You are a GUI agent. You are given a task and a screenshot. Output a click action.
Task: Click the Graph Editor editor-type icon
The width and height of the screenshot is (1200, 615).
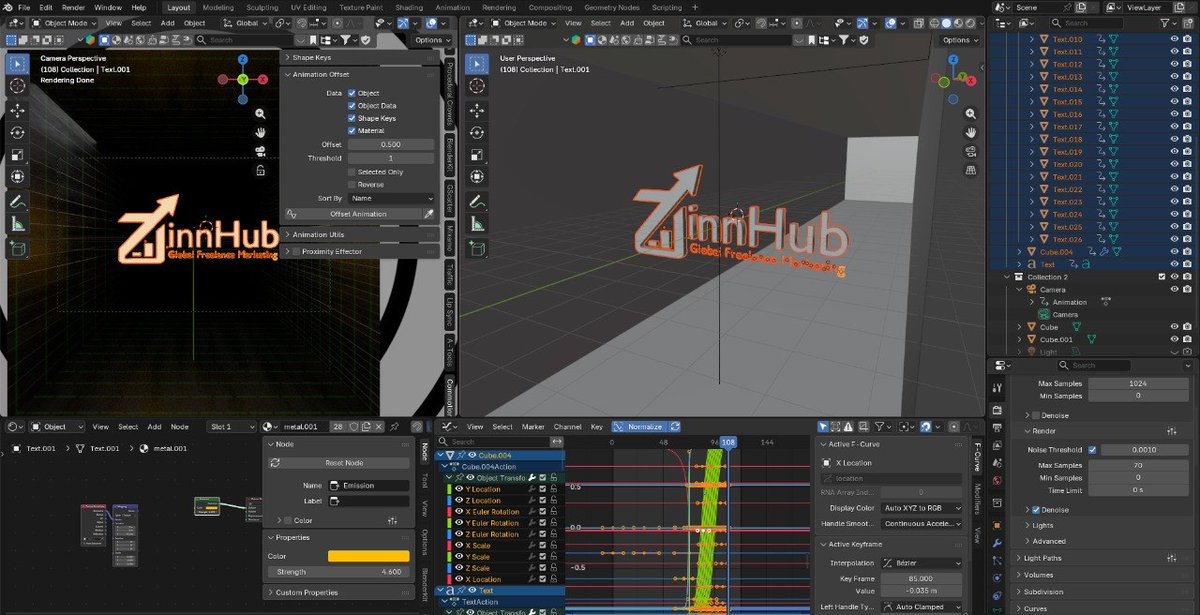click(x=445, y=427)
